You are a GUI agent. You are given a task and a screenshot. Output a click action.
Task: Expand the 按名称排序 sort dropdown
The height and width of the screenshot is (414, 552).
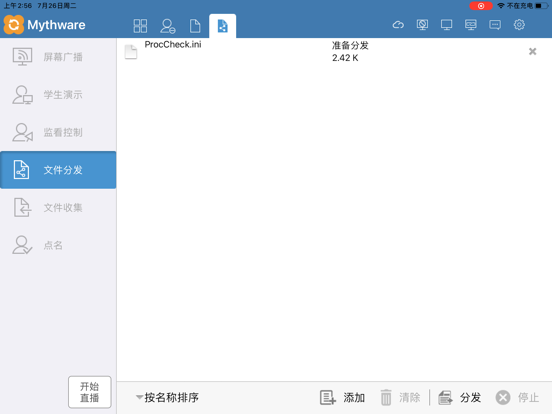pos(167,397)
